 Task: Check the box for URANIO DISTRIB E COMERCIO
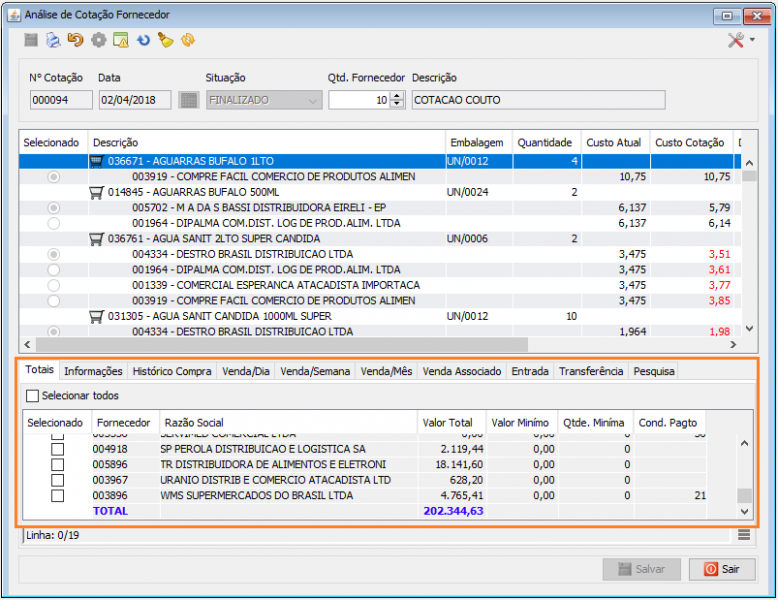pyautogui.click(x=58, y=480)
